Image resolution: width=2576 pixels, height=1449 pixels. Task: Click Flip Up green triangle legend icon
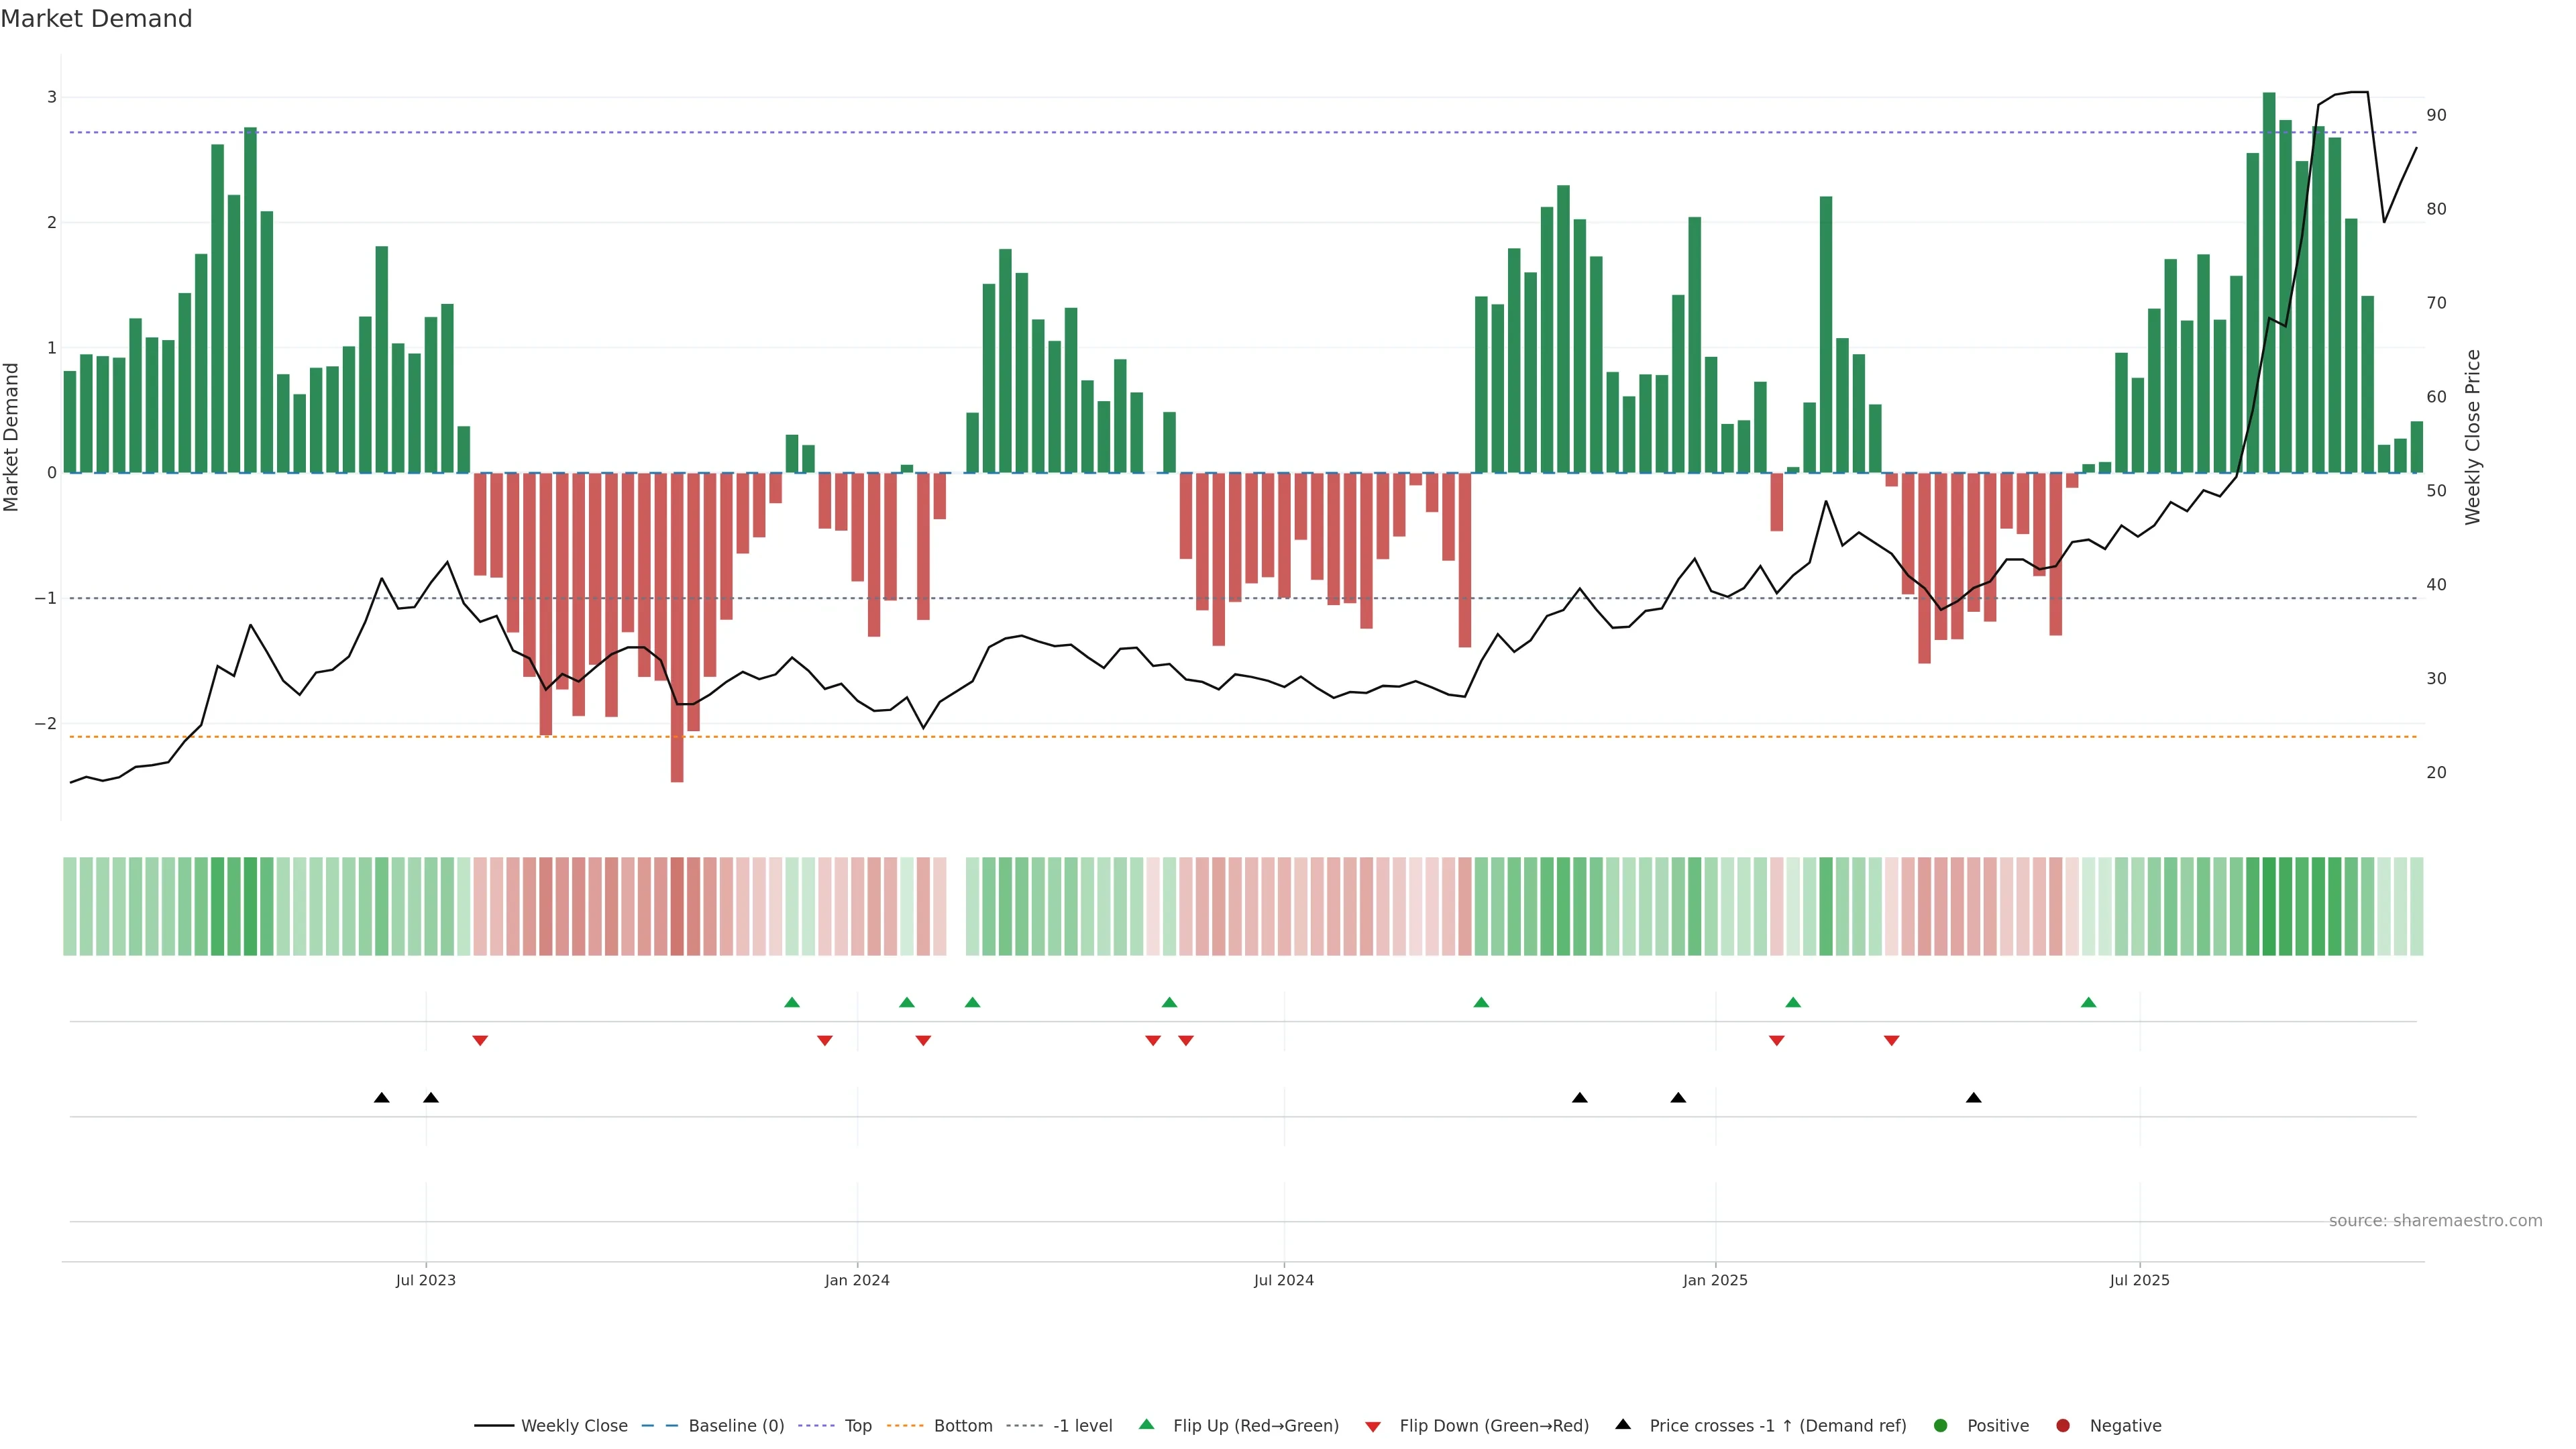pyautogui.click(x=1147, y=1424)
